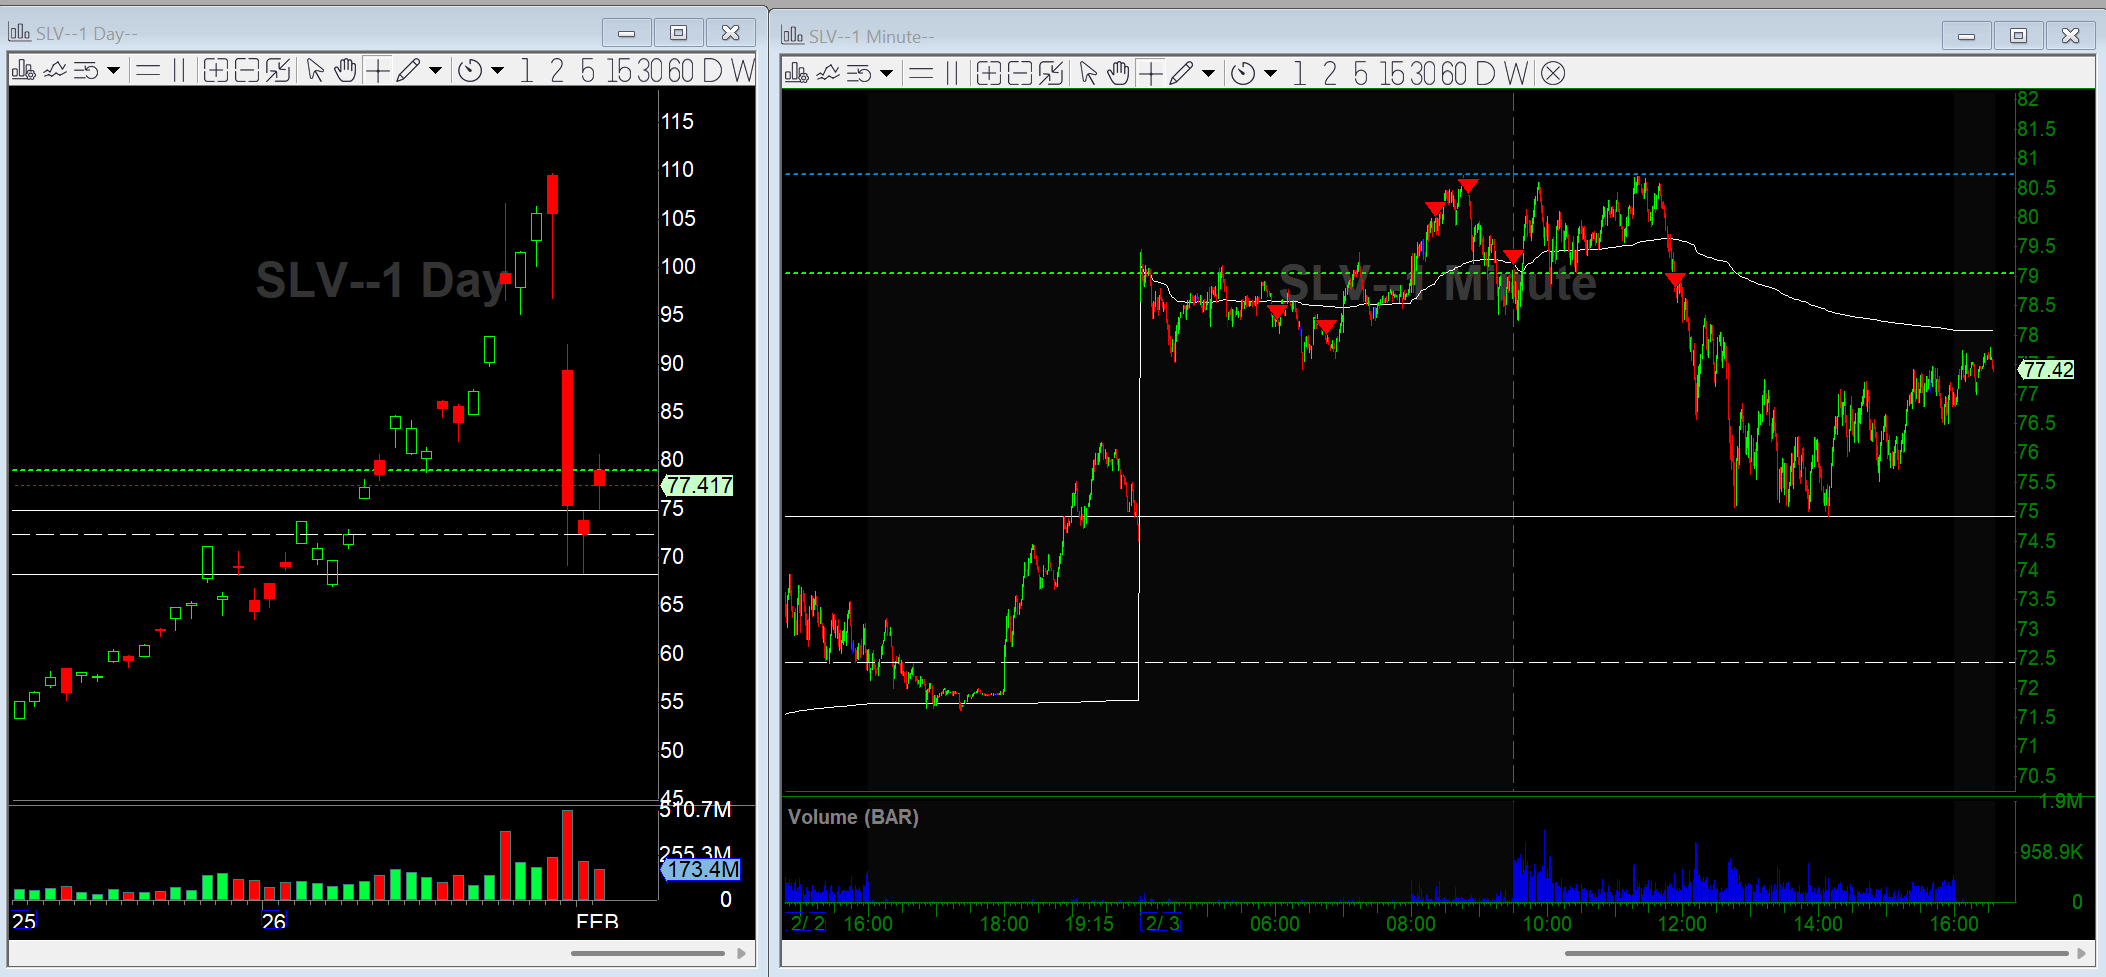Image resolution: width=2106 pixels, height=977 pixels.
Task: Expand the dropdown after list-reset icon in Day window
Action: (x=113, y=71)
